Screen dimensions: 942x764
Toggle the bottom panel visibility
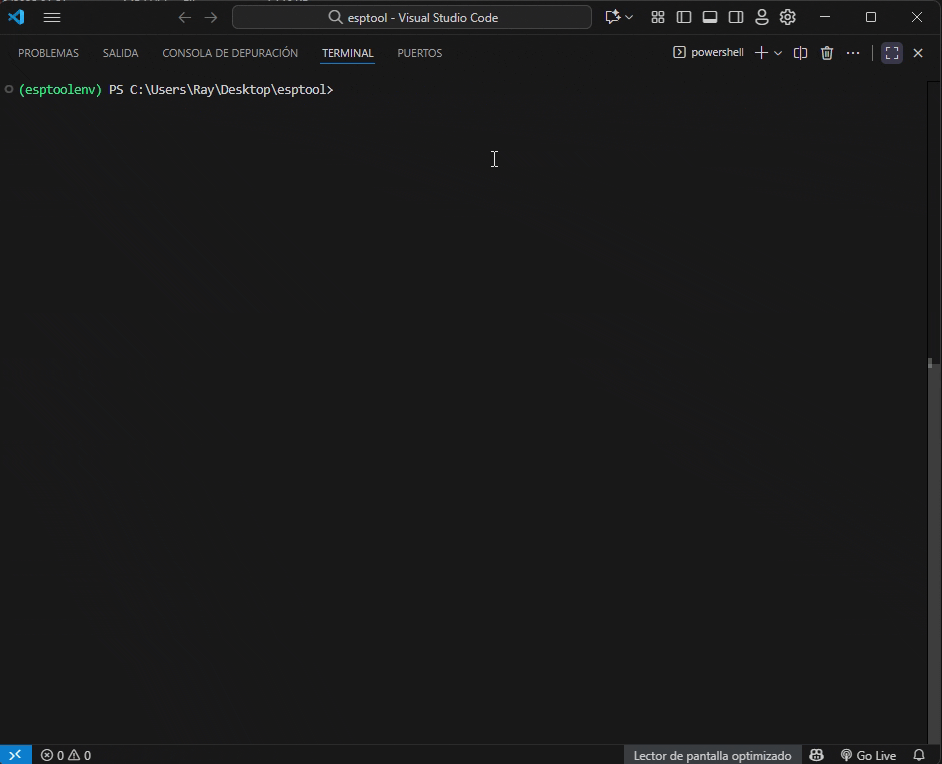click(710, 17)
